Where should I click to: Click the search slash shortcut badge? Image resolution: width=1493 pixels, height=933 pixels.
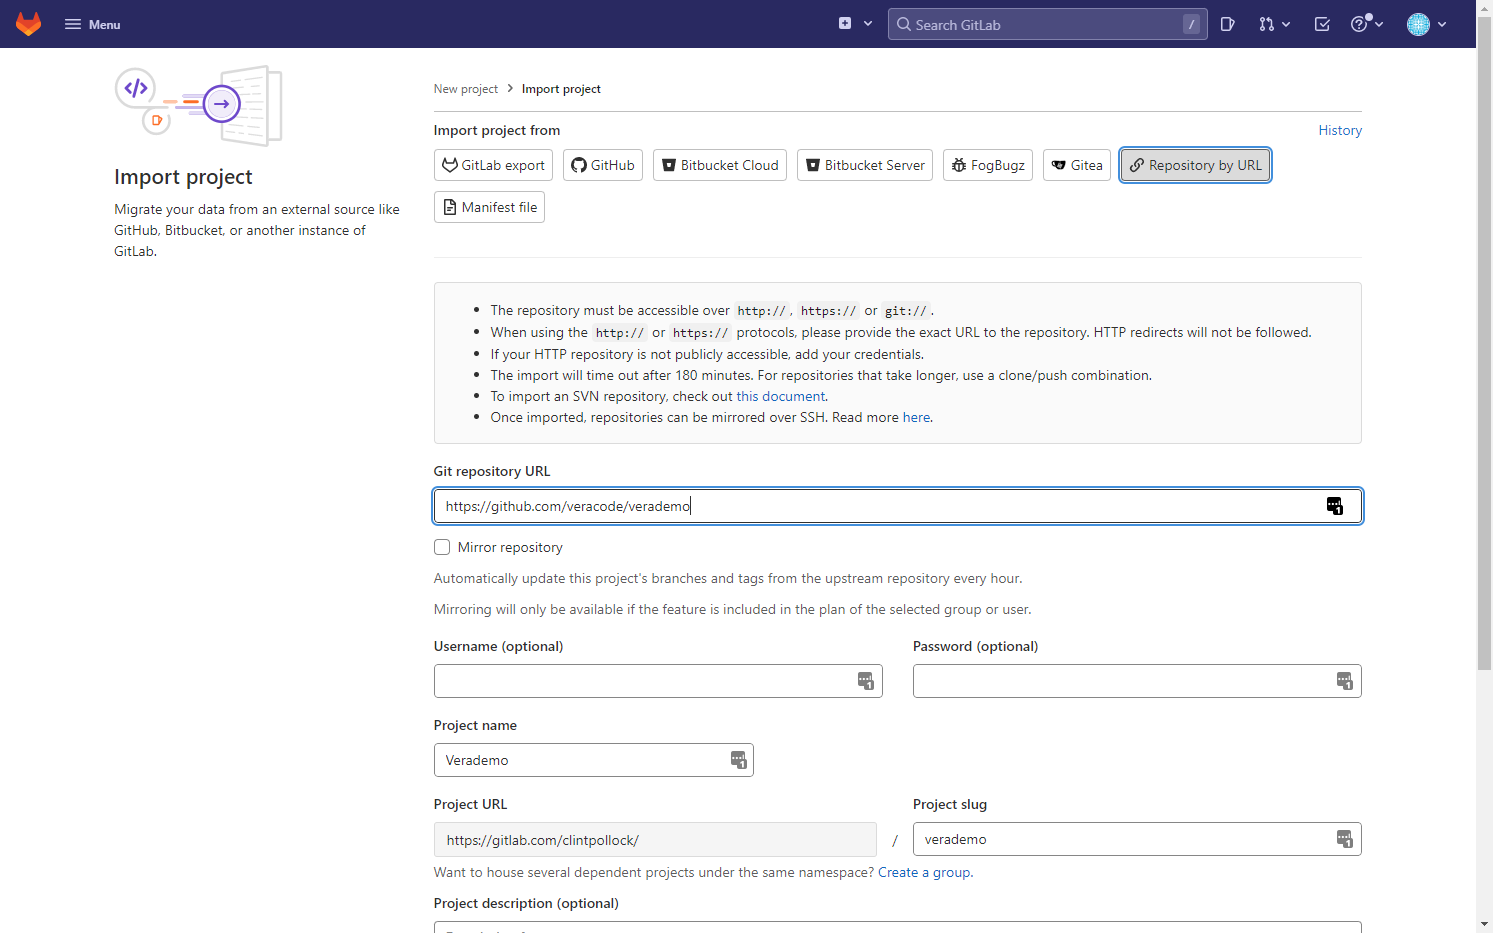point(1191,24)
